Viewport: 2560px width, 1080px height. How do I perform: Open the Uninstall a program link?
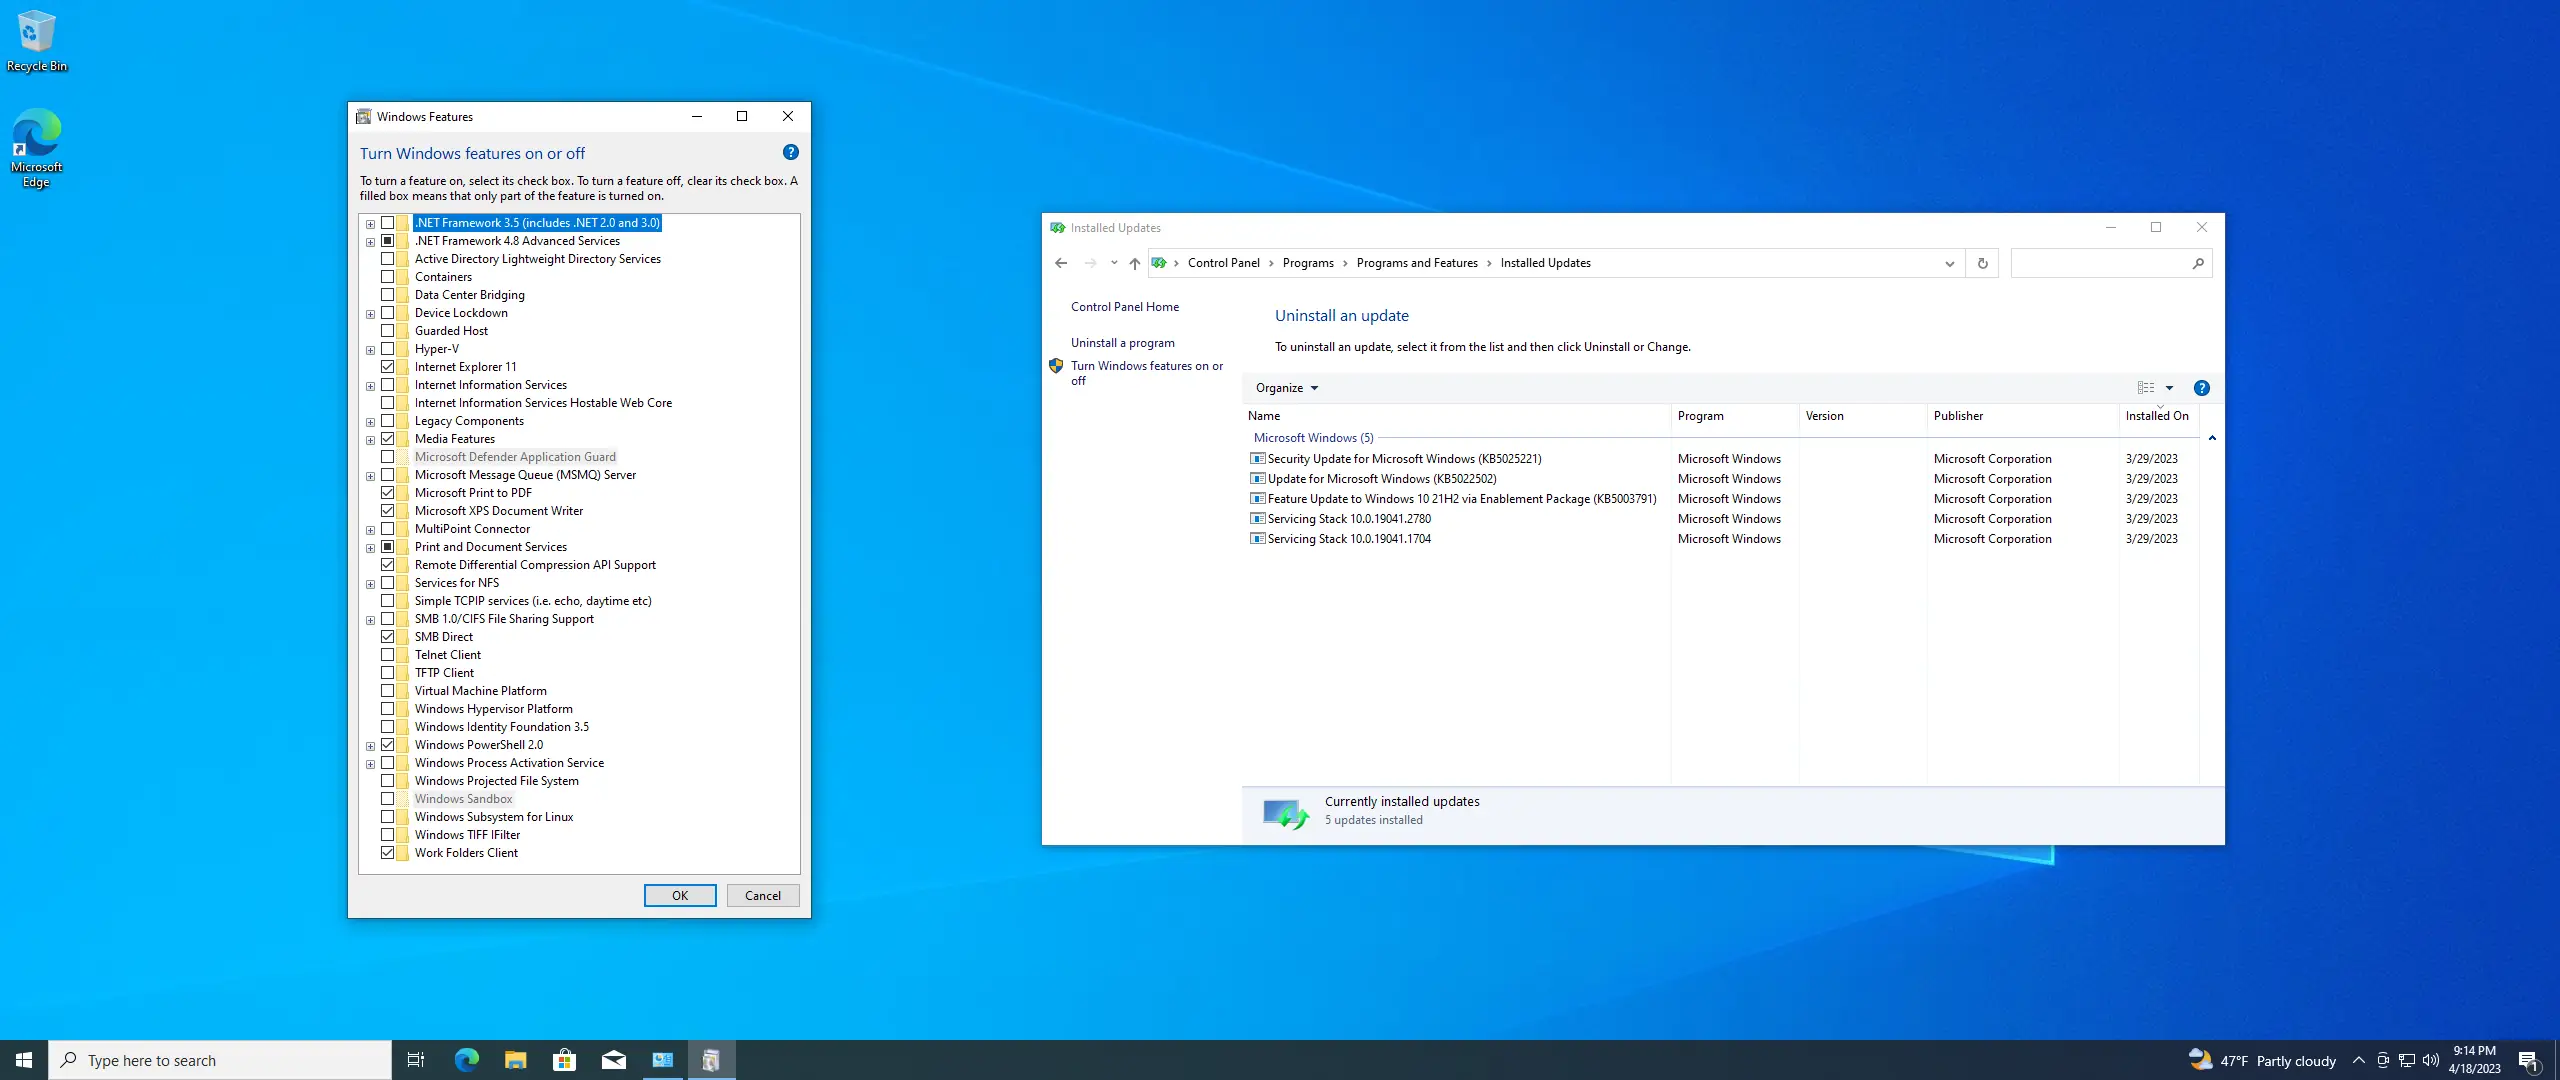click(x=1122, y=343)
